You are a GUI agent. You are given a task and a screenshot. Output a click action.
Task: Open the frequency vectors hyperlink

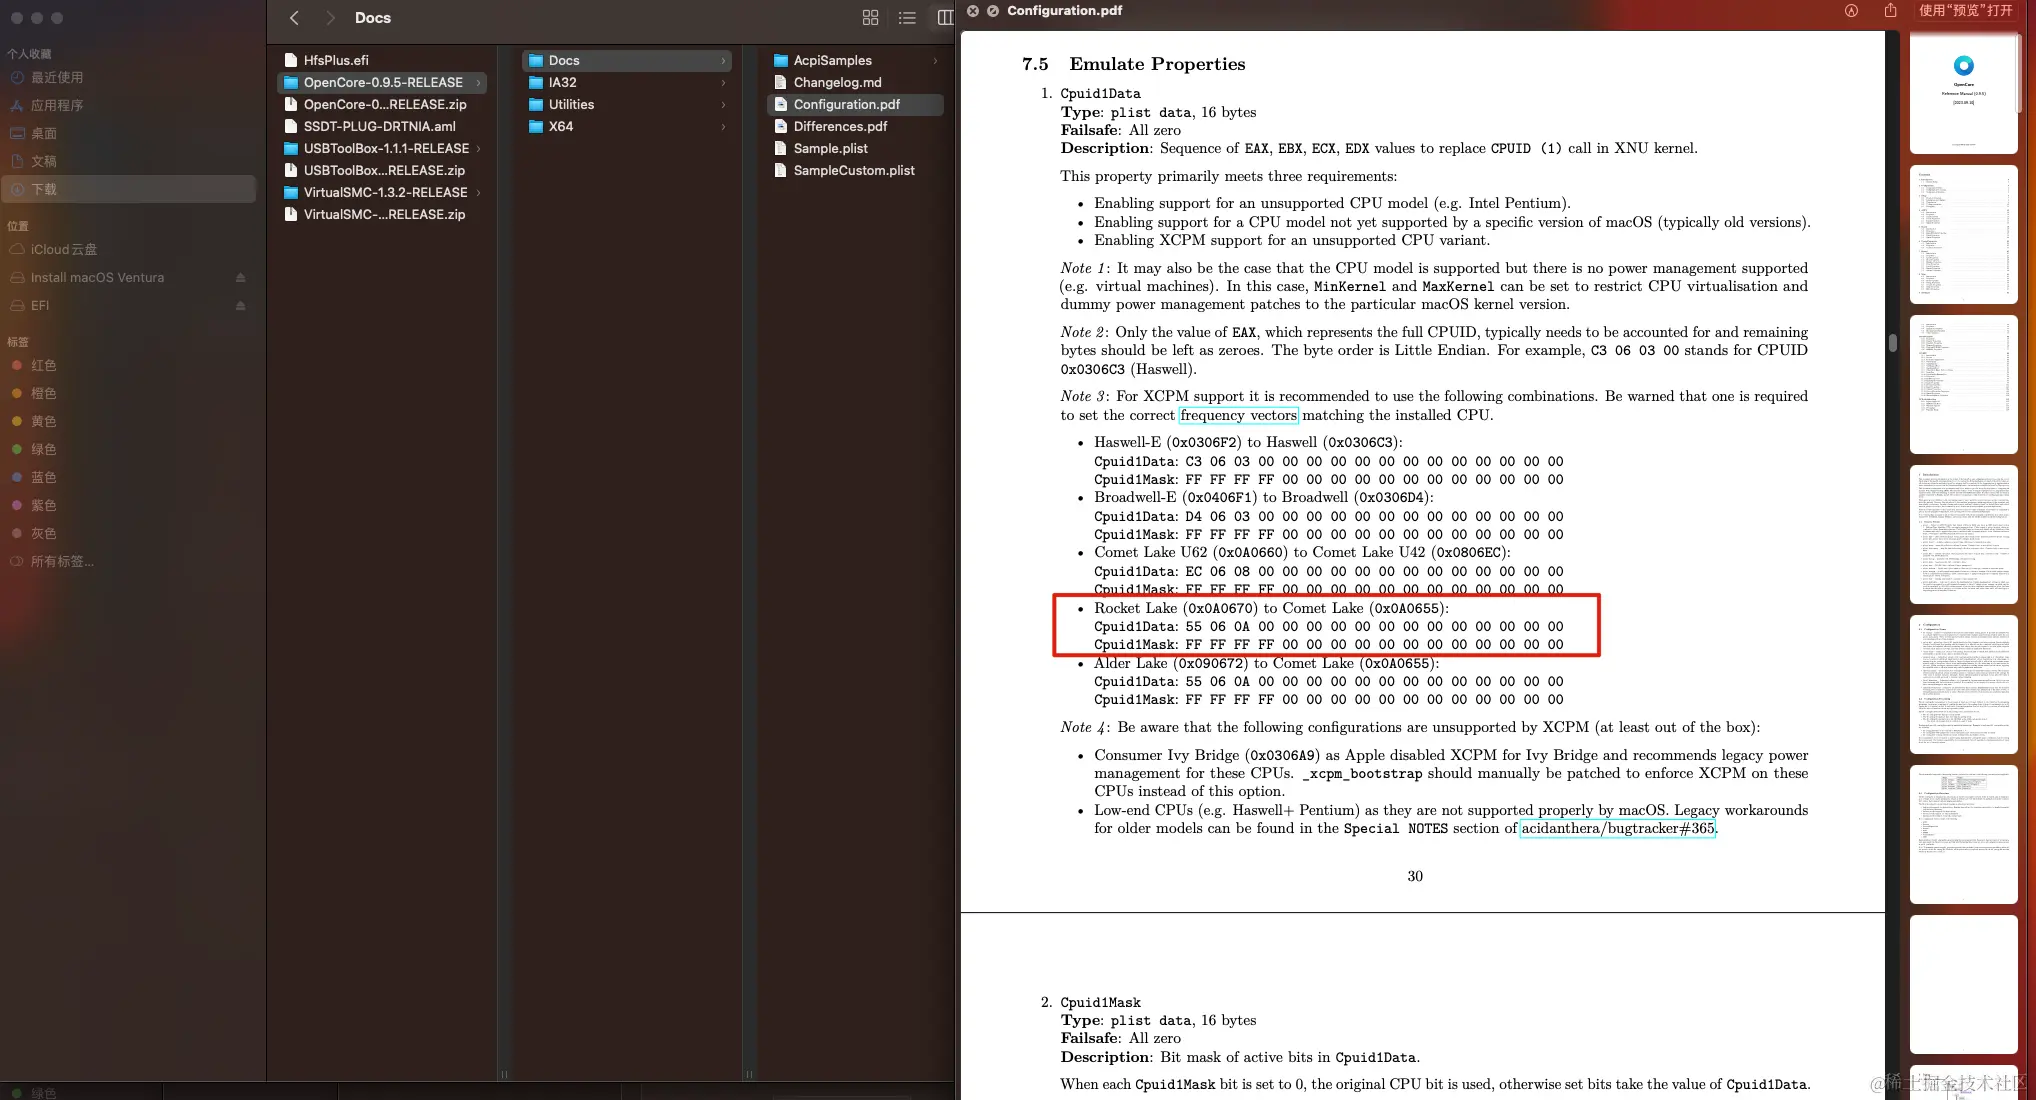(1238, 415)
